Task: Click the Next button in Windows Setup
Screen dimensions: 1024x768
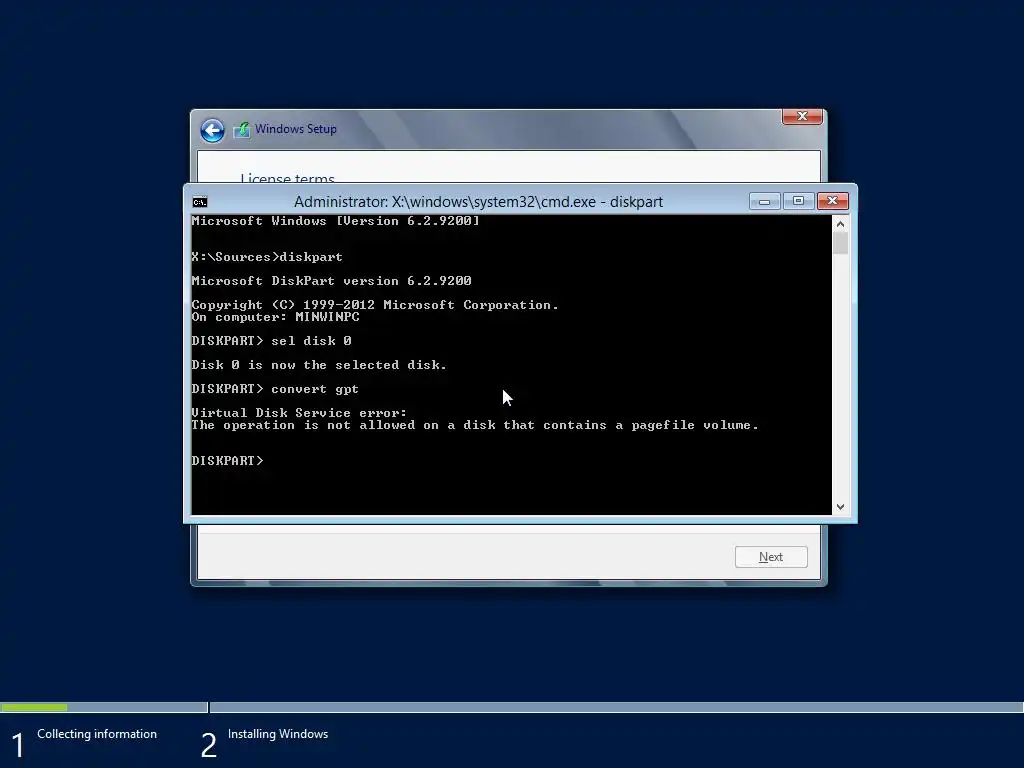Action: coord(771,557)
